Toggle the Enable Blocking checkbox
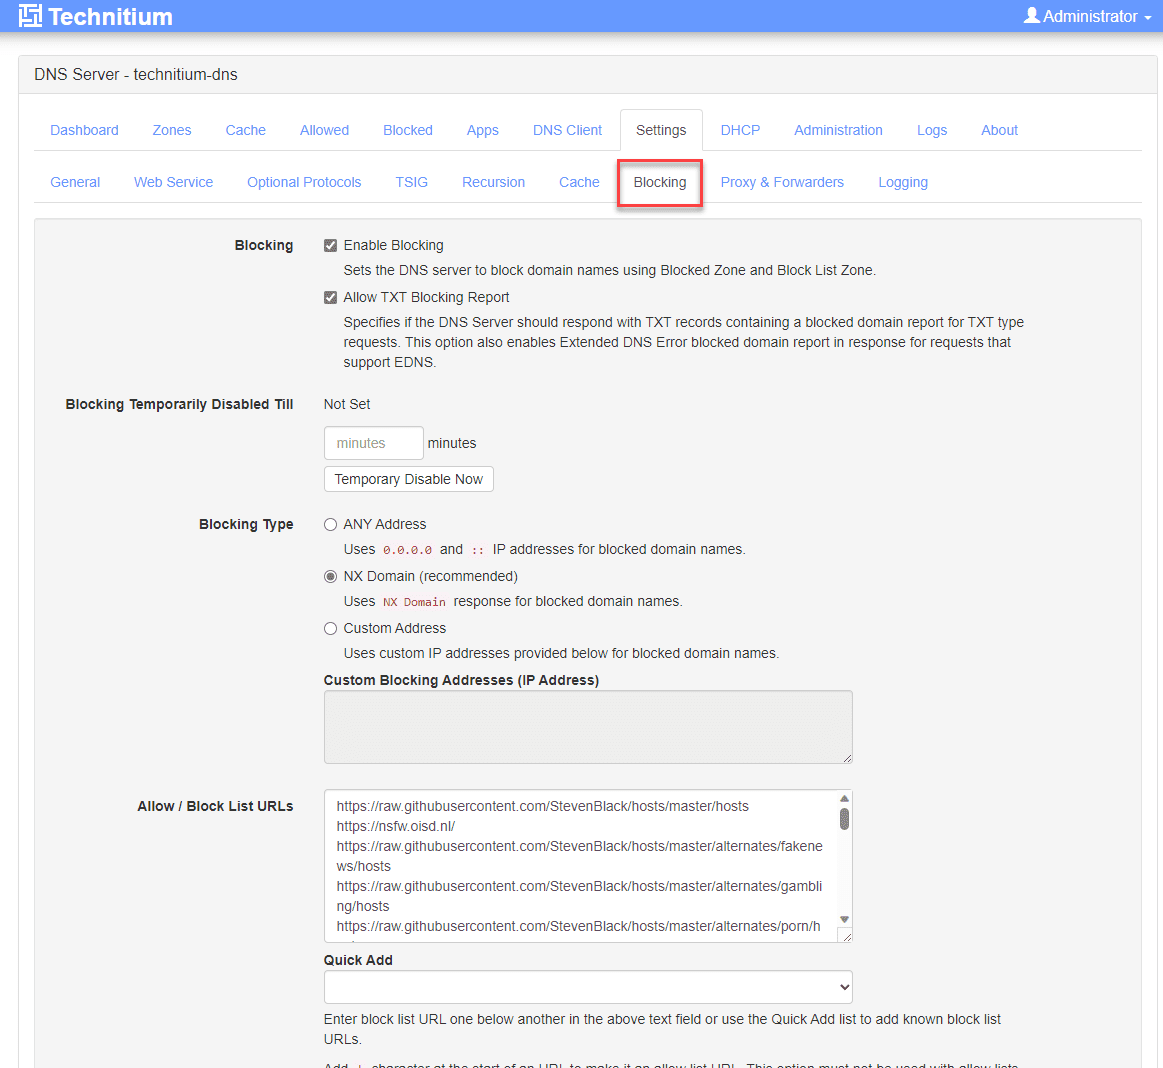 (x=330, y=245)
